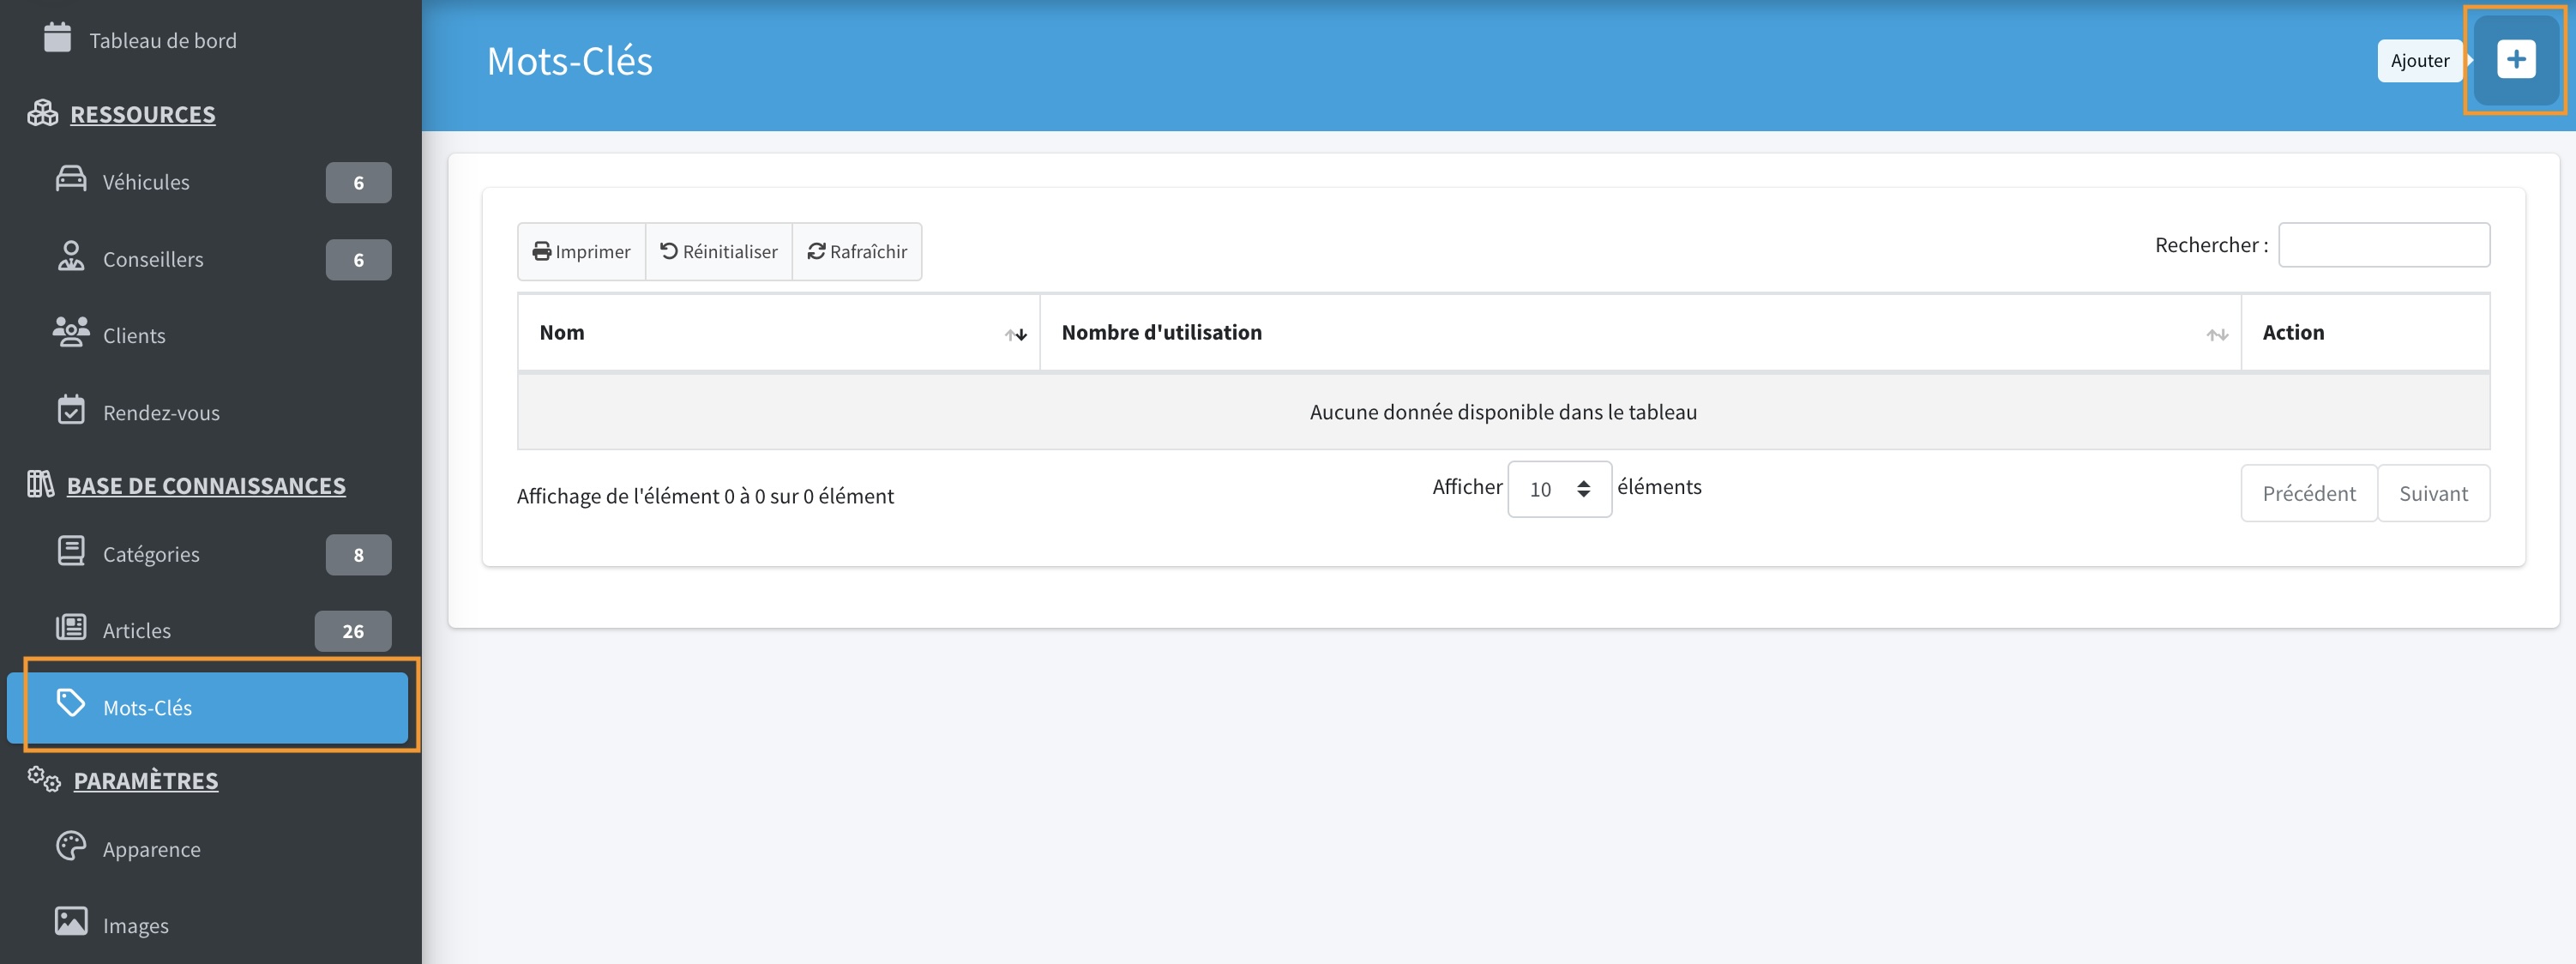Sort table by Nom column arrows

[x=1015, y=335]
